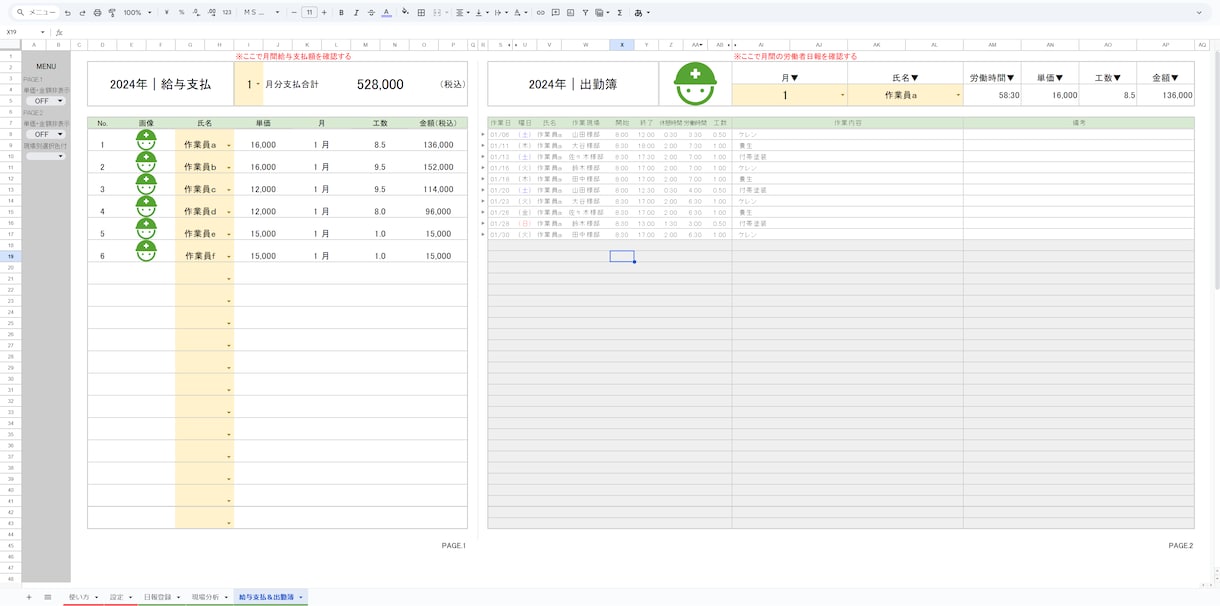Increase the font size with plus button

pyautogui.click(x=324, y=13)
